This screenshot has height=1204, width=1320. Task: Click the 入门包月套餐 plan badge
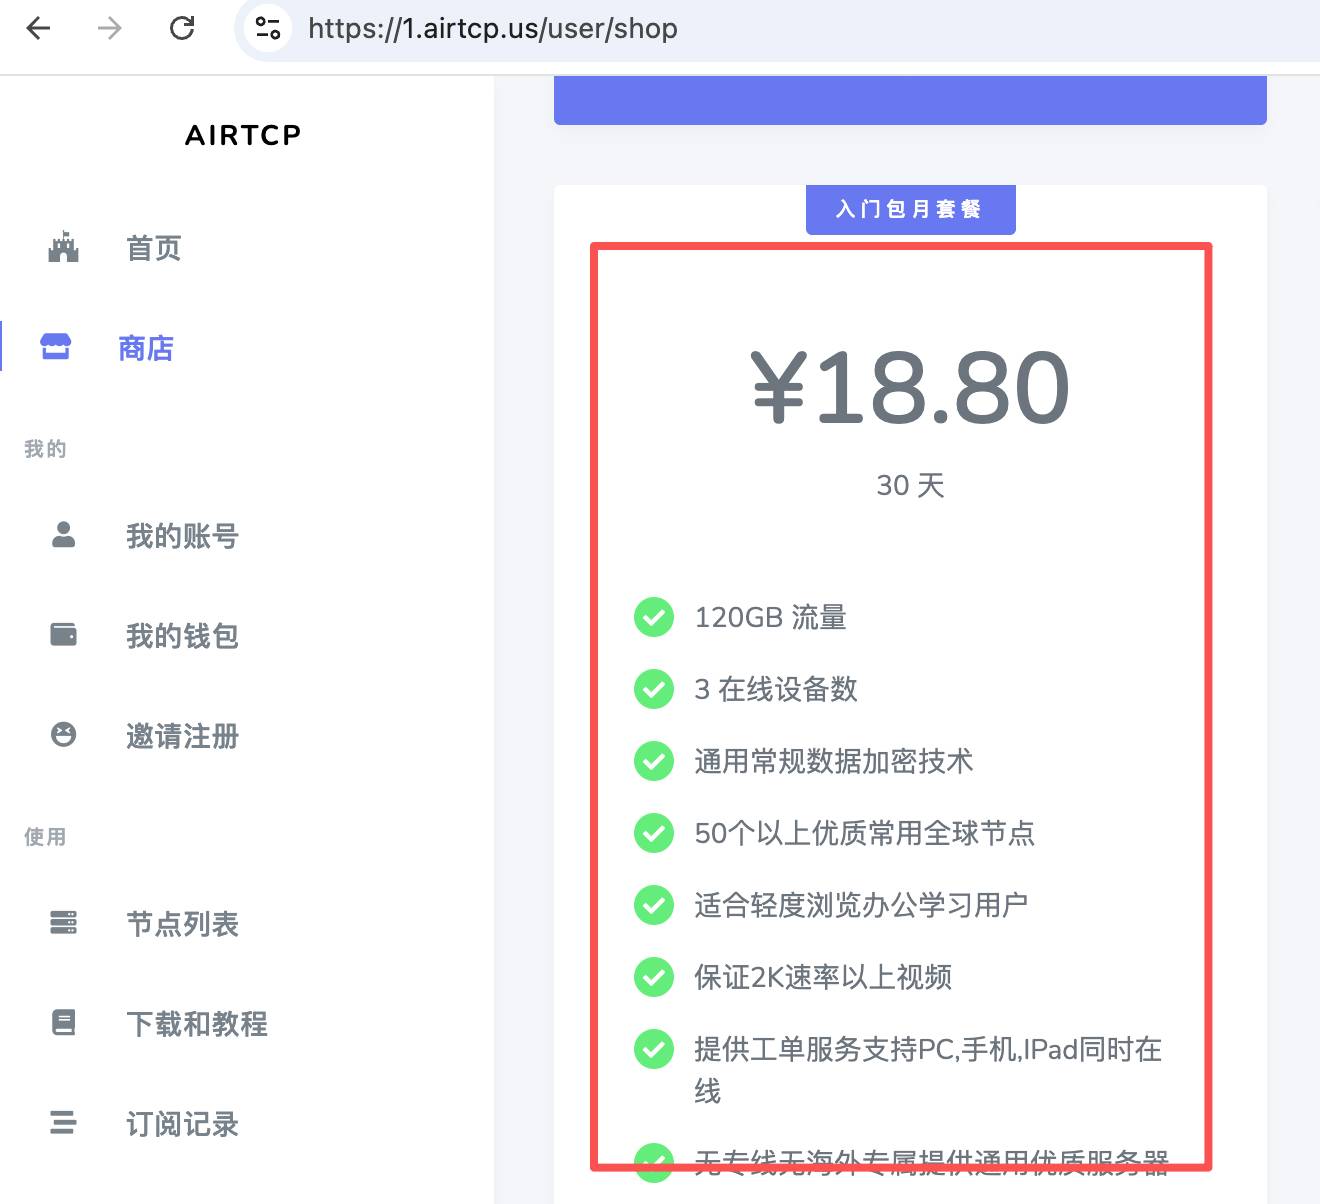click(x=910, y=210)
